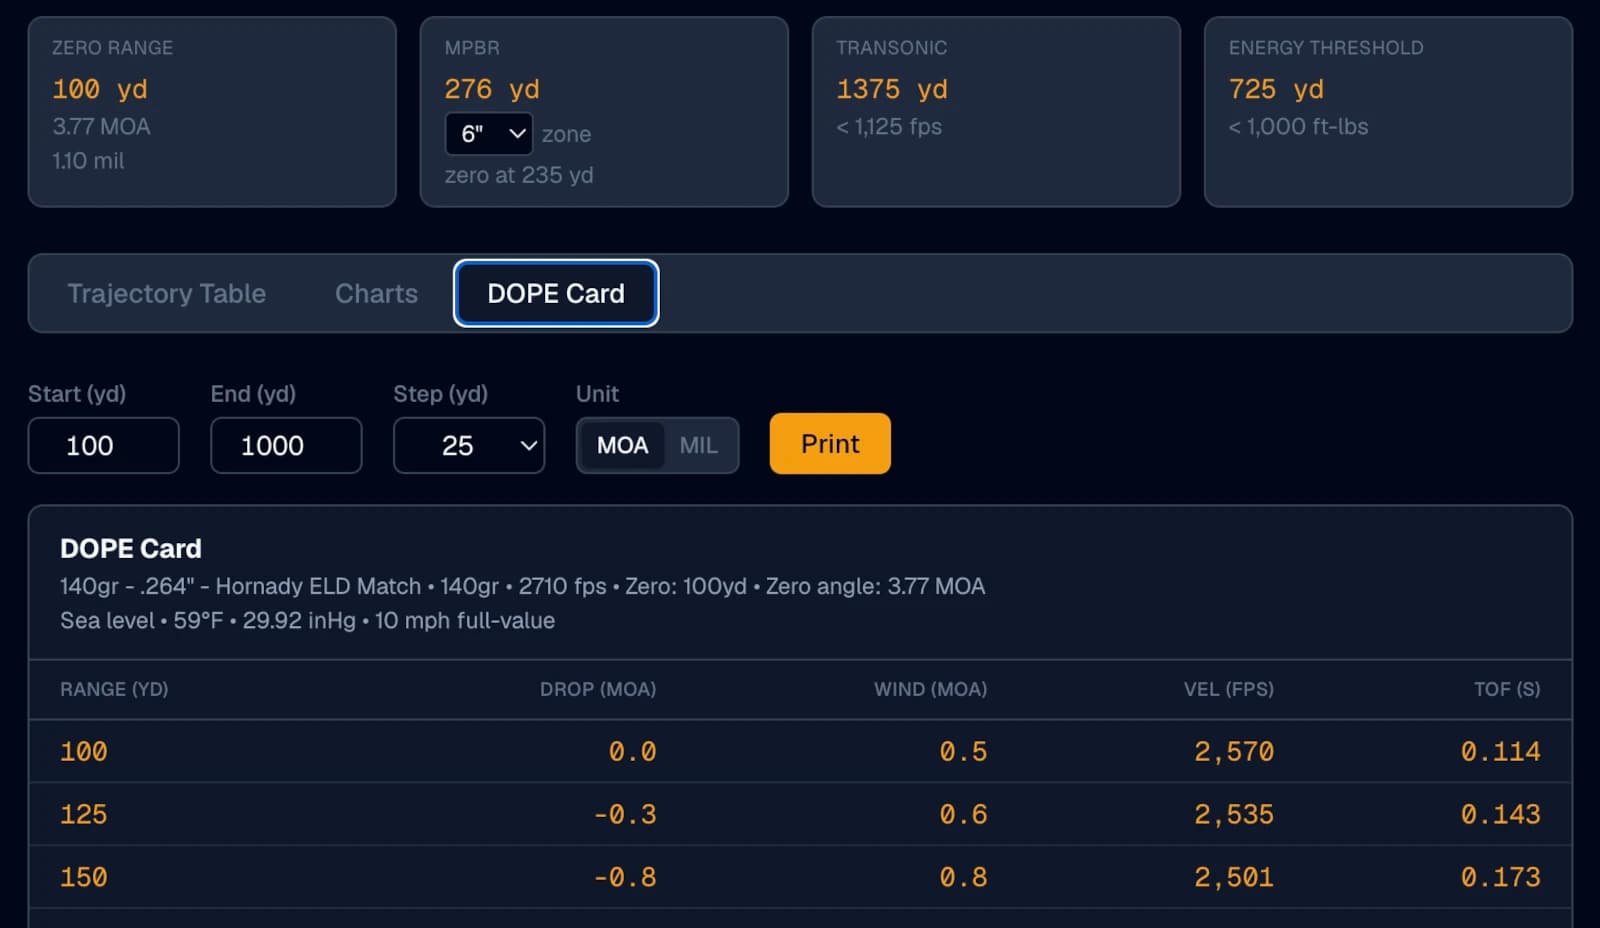This screenshot has height=928, width=1600.
Task: Click the wind value 0.6
Action: [x=963, y=815]
